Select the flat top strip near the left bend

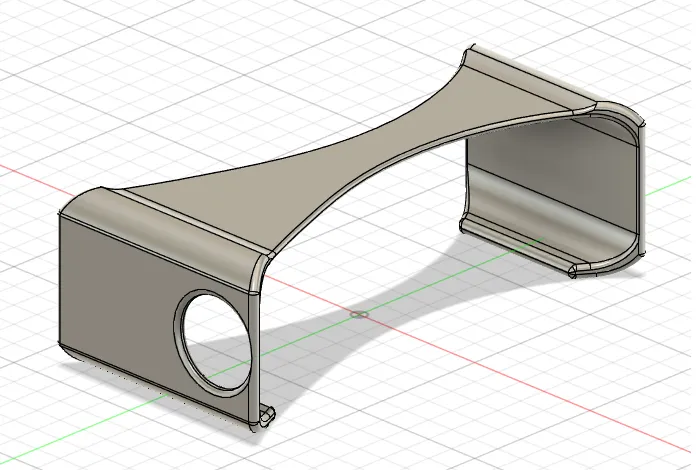pos(195,216)
